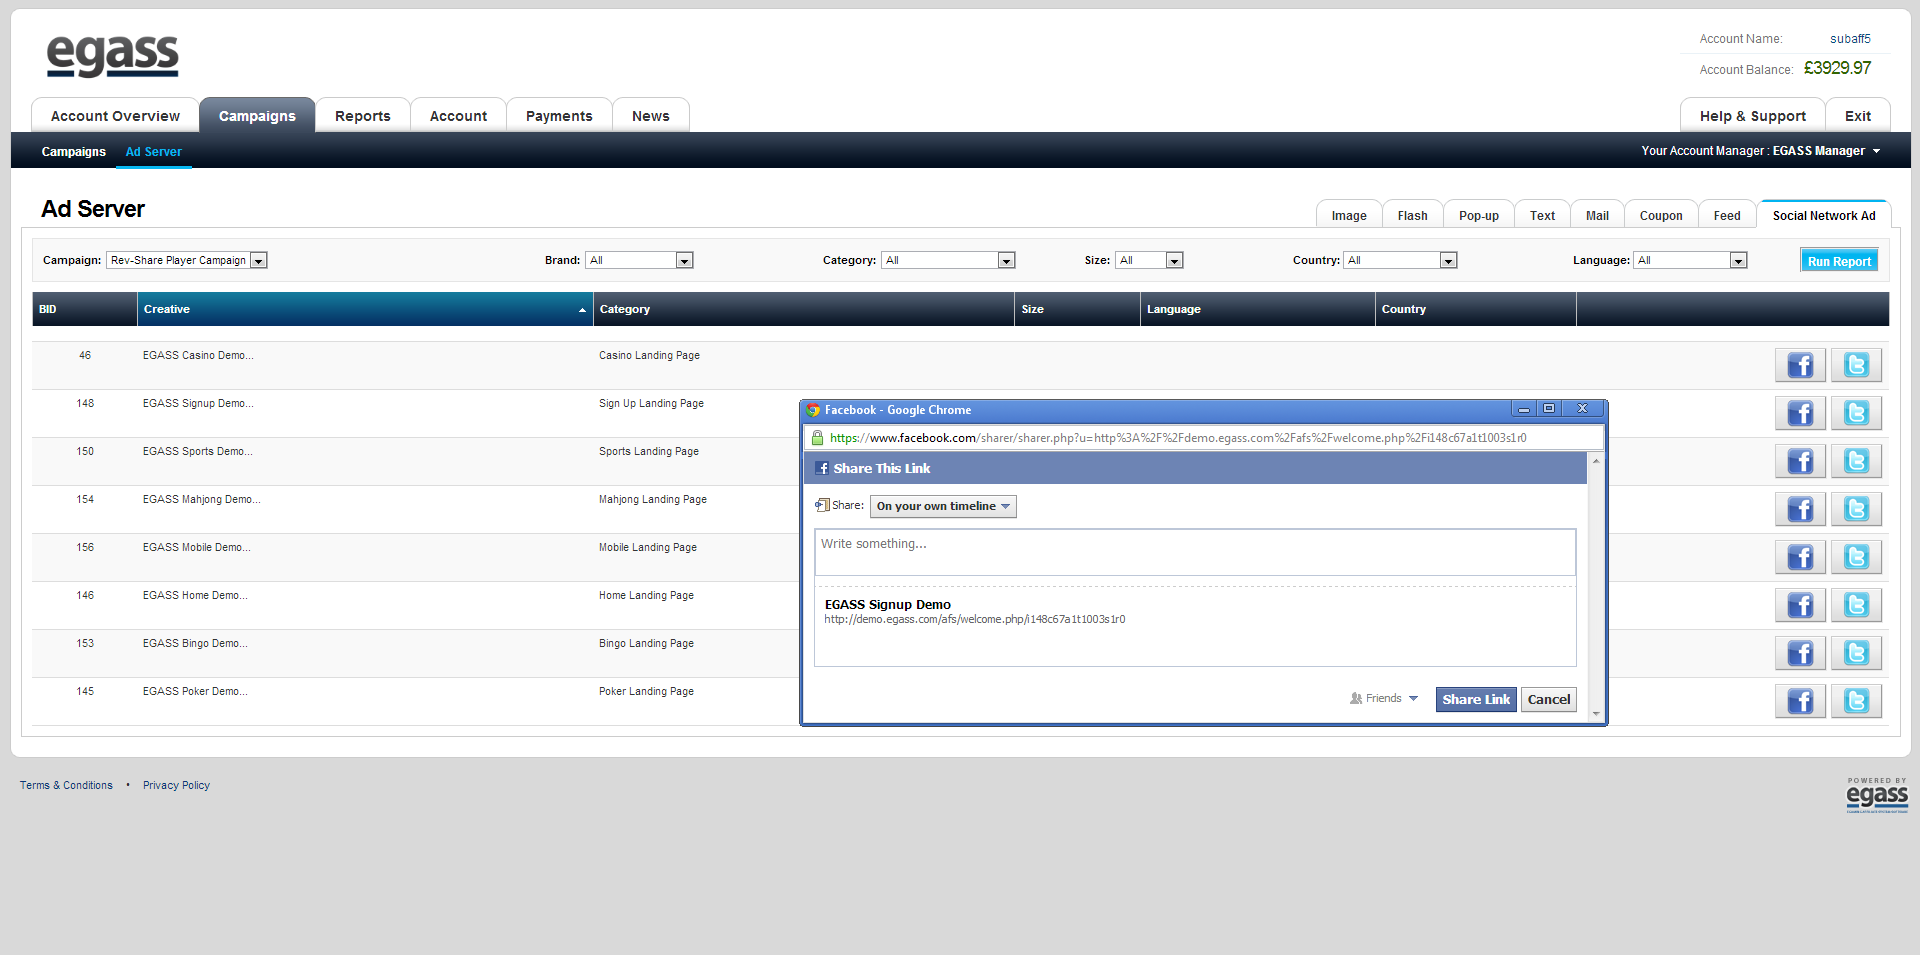Open the Country filter dropdown
Image resolution: width=1920 pixels, height=955 pixels.
click(1400, 260)
